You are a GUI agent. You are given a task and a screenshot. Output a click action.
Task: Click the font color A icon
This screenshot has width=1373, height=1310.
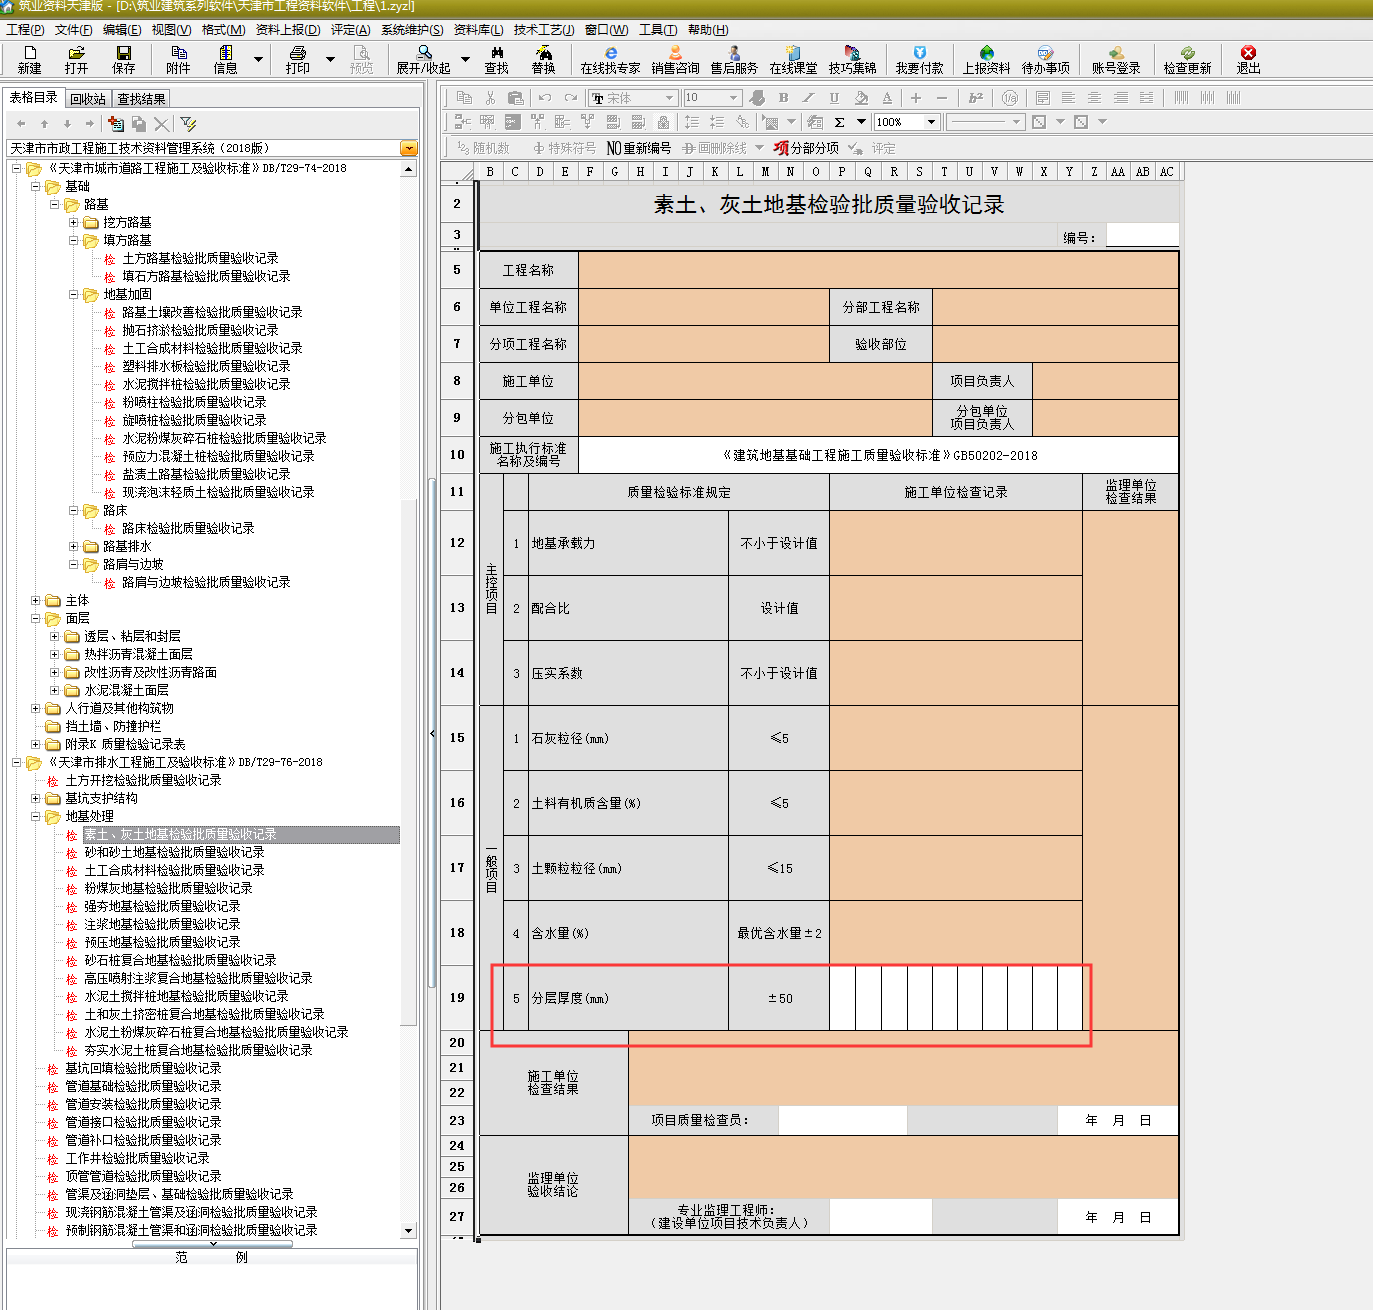coord(887,98)
